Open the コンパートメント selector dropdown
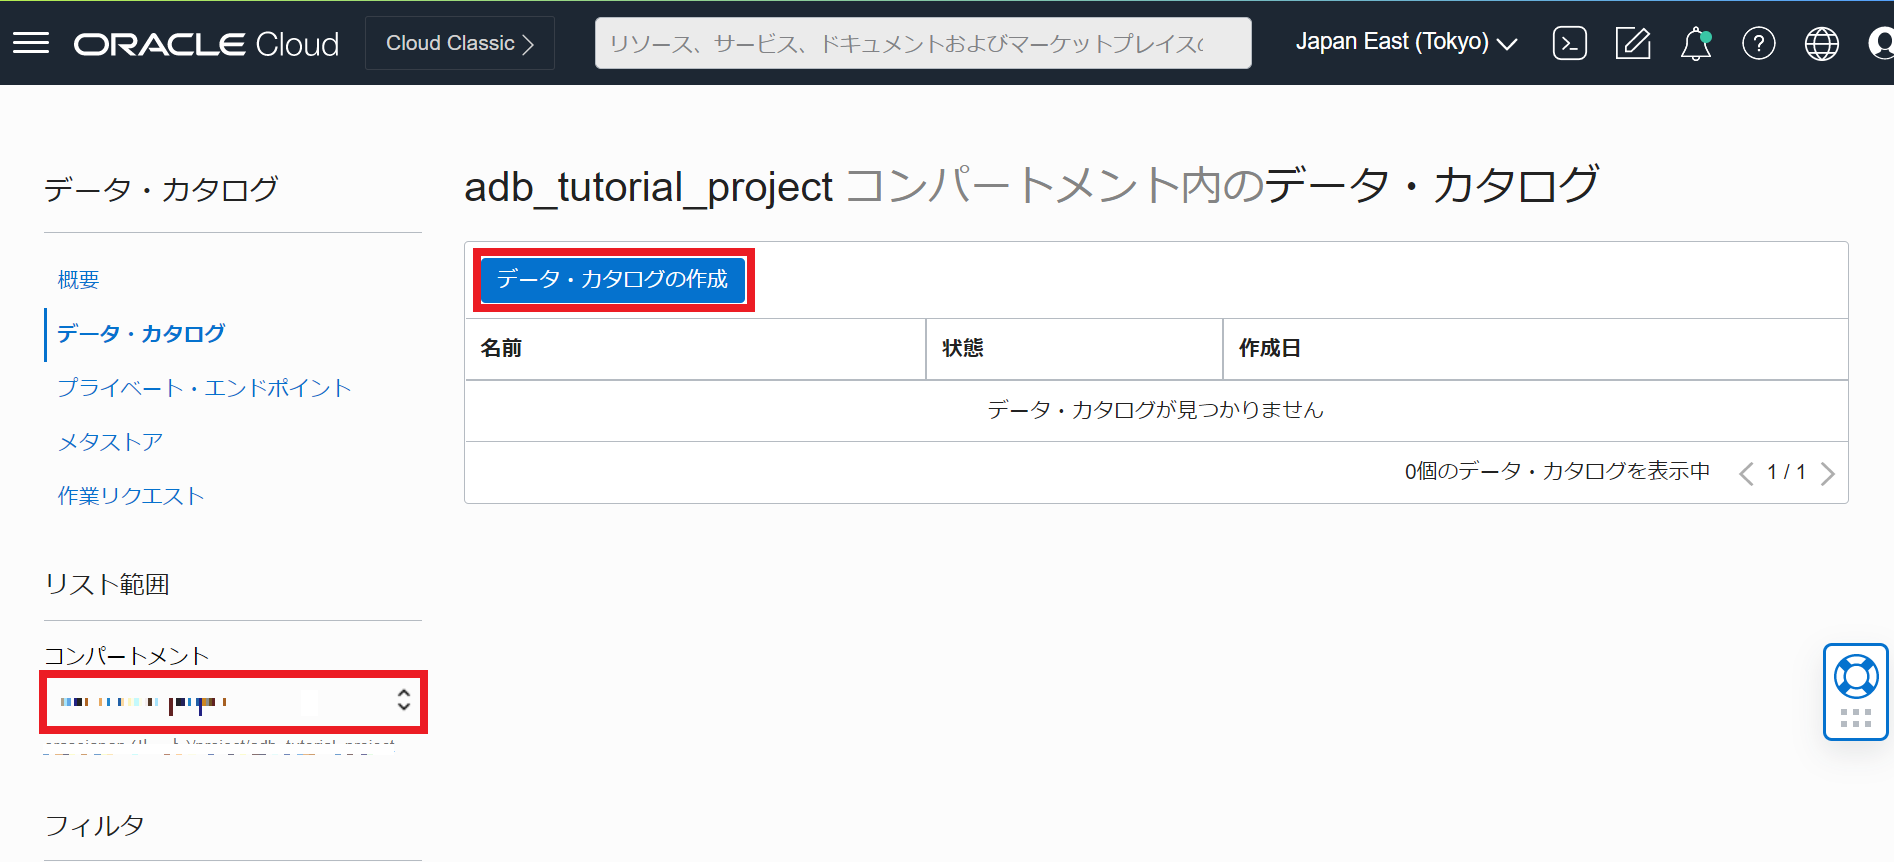 [233, 701]
